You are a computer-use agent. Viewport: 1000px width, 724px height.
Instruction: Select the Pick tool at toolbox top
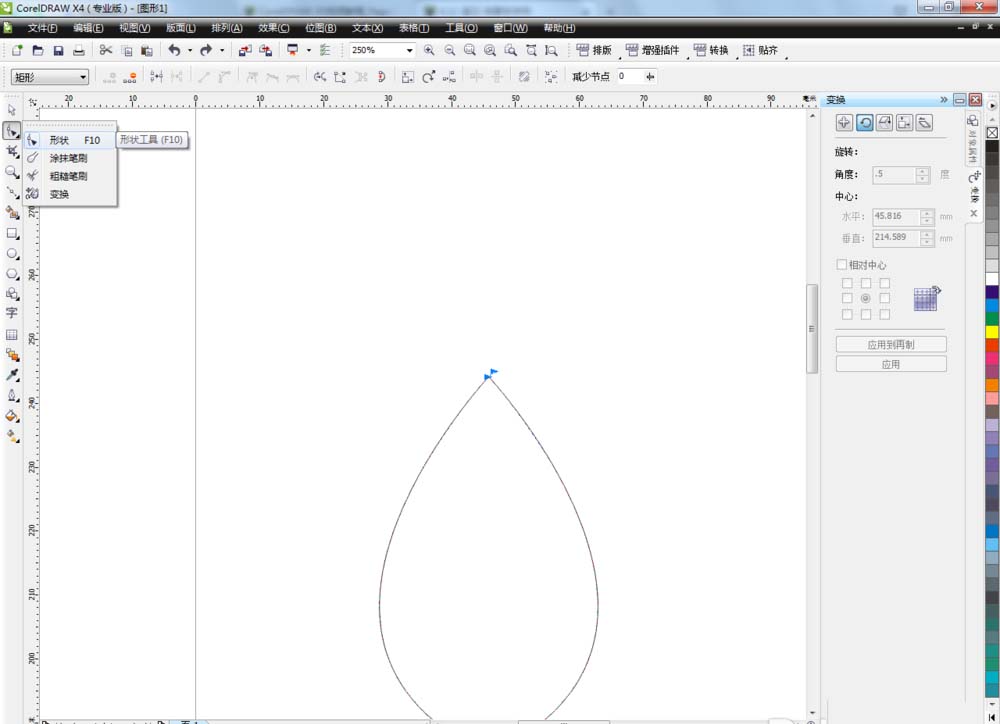[x=12, y=108]
